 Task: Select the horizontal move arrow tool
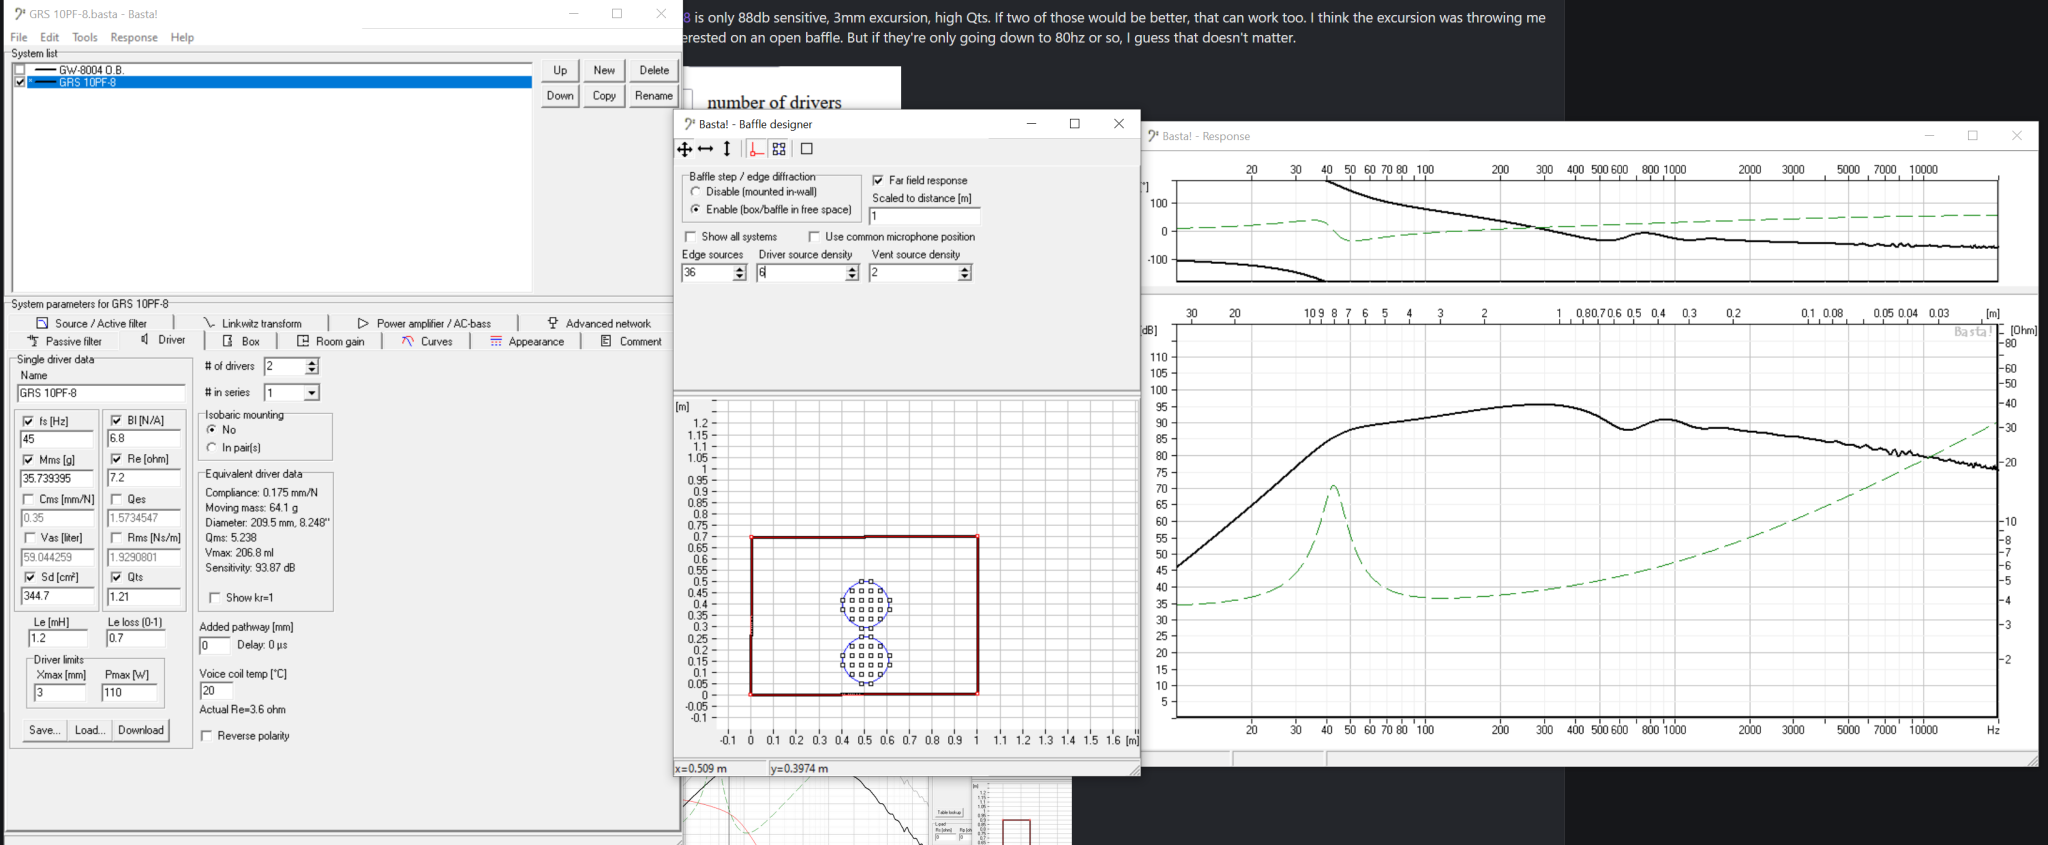(x=706, y=149)
